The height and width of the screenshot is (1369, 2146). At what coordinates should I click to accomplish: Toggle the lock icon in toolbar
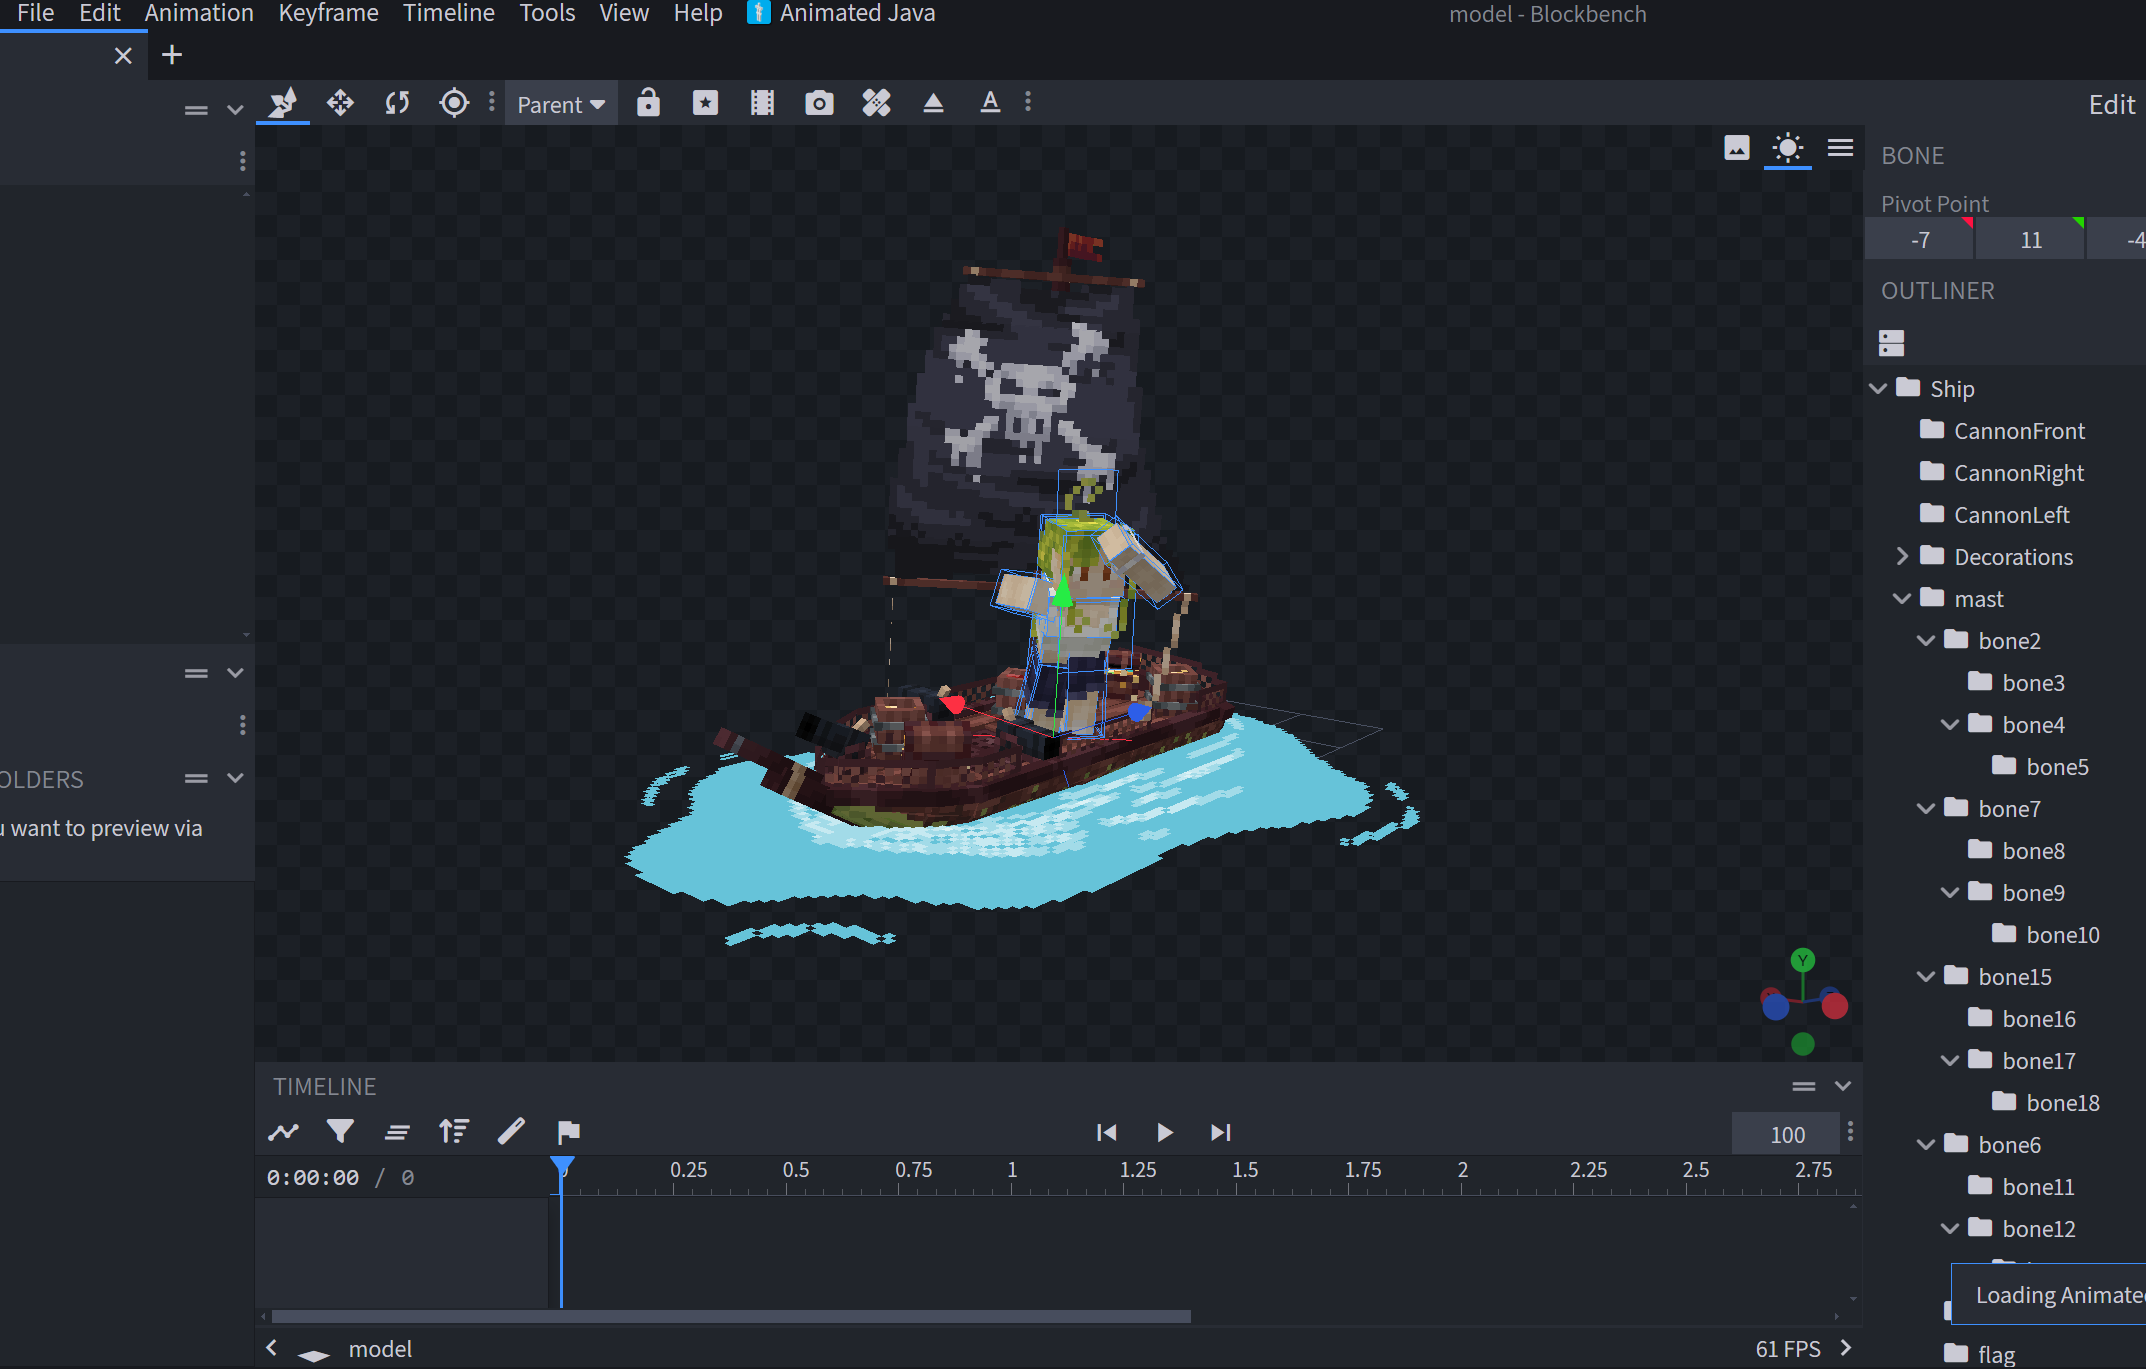click(648, 103)
